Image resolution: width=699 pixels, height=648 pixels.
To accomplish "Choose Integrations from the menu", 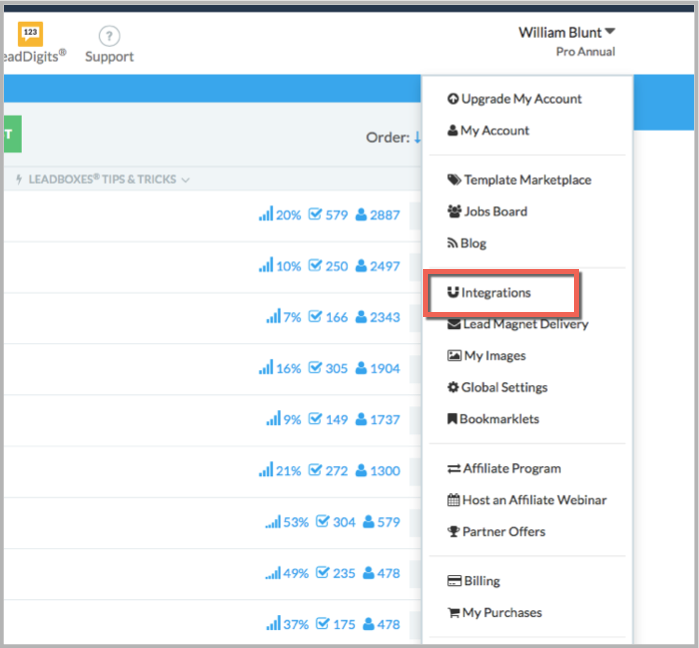I will pyautogui.click(x=489, y=293).
